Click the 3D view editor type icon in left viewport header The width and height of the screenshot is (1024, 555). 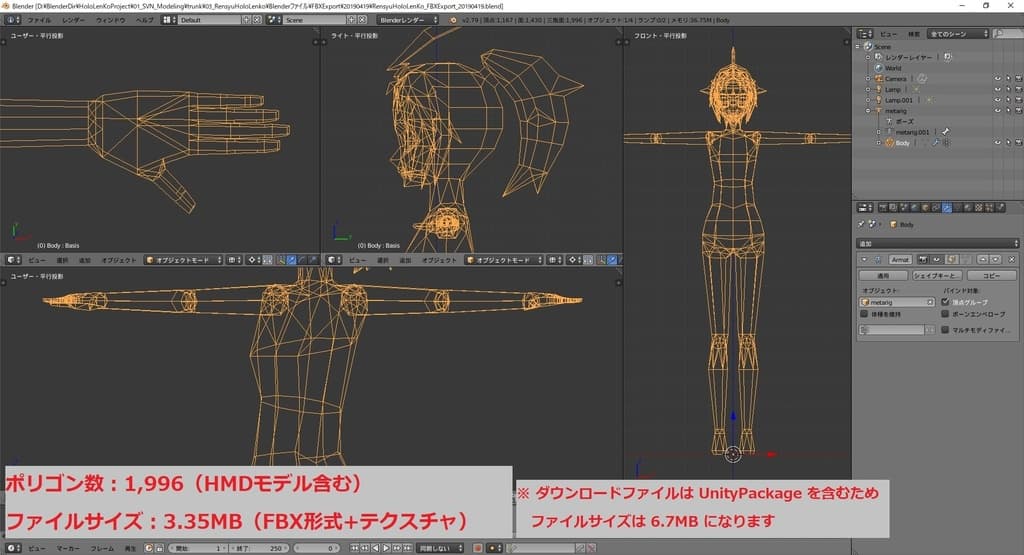(x=12, y=260)
